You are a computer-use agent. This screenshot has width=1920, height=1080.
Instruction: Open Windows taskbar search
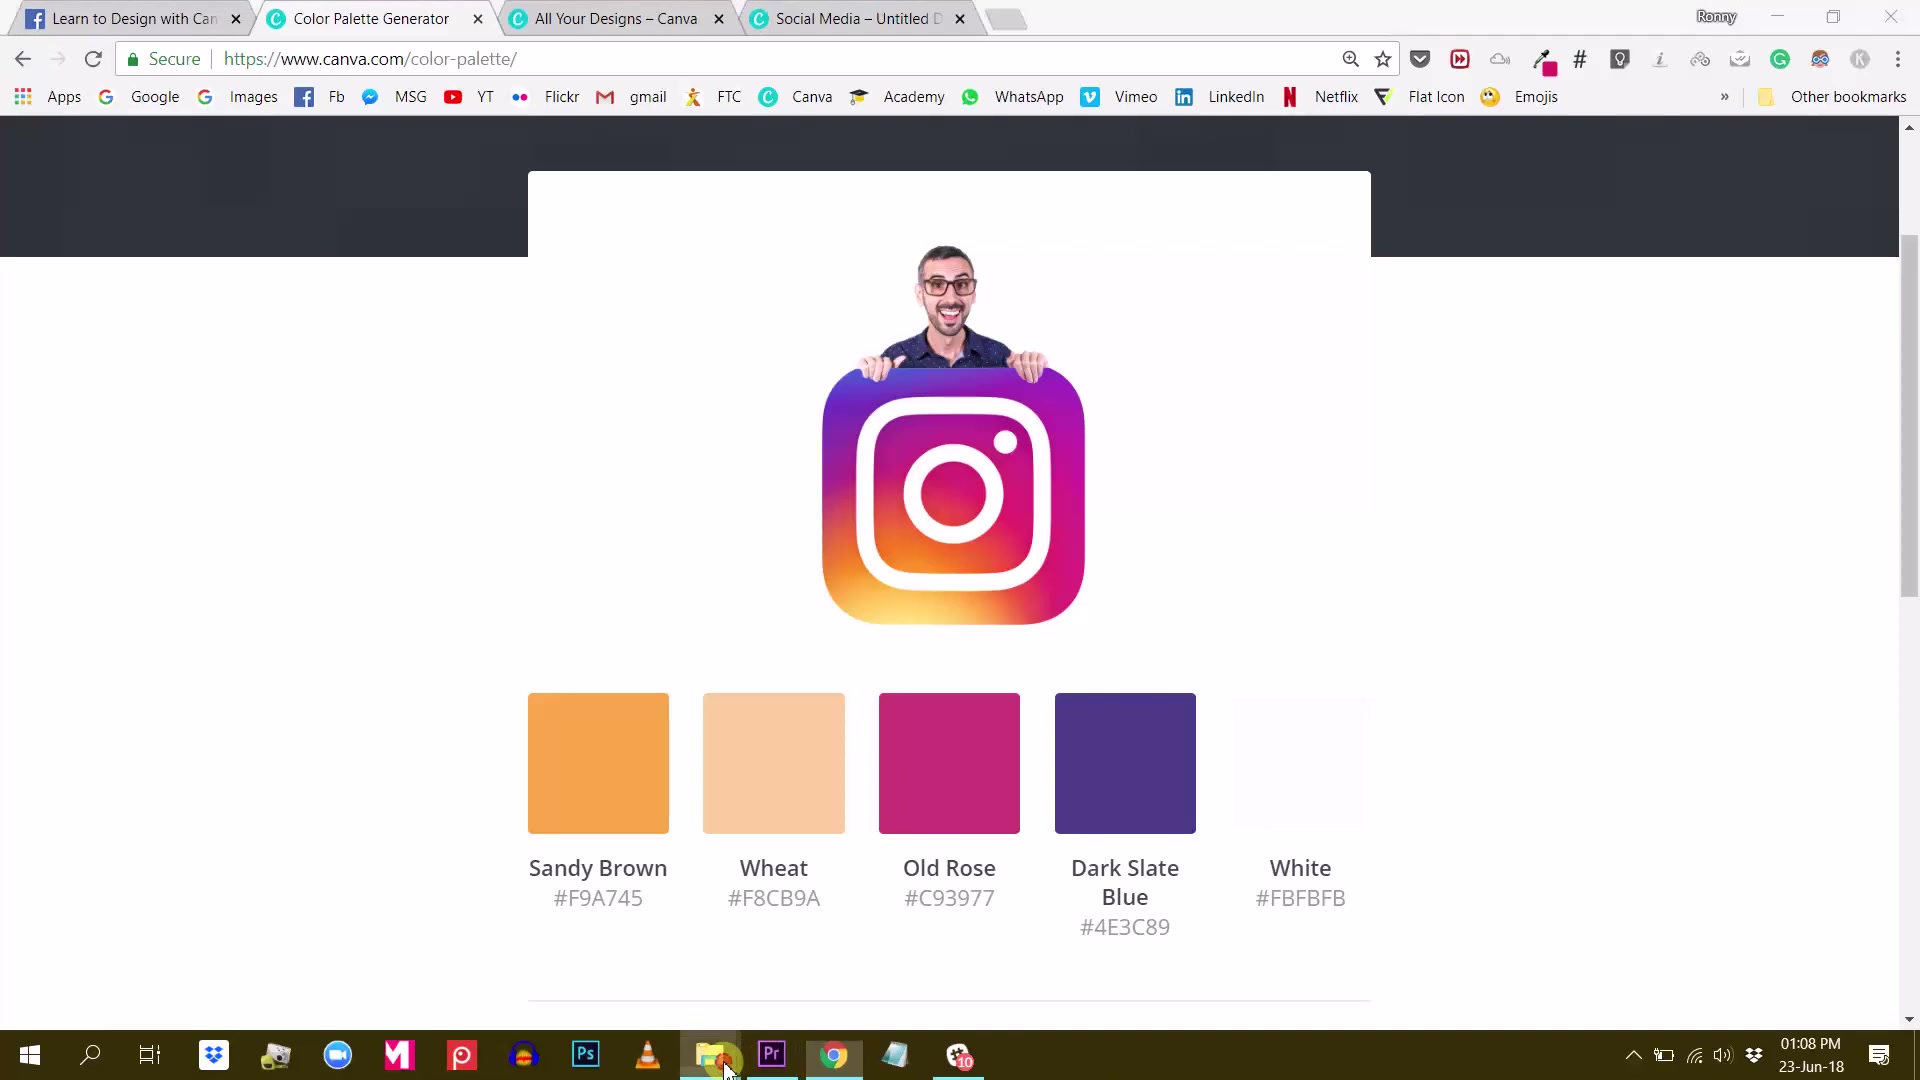90,1055
